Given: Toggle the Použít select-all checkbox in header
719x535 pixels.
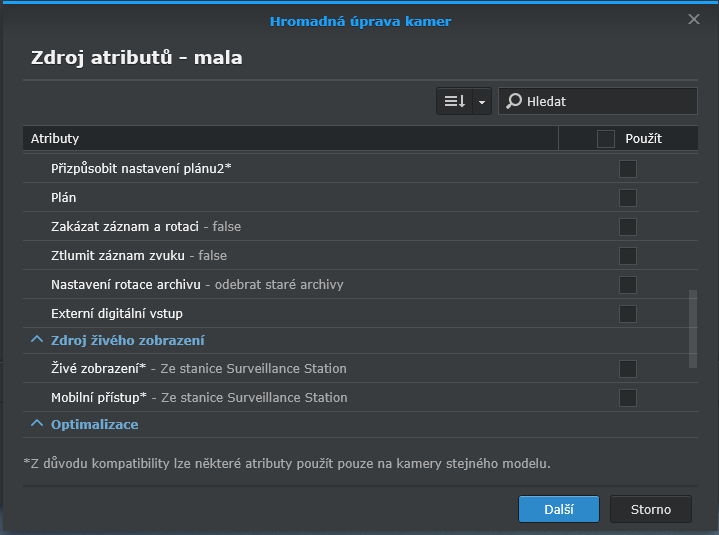Looking at the screenshot, I should coord(605,139).
